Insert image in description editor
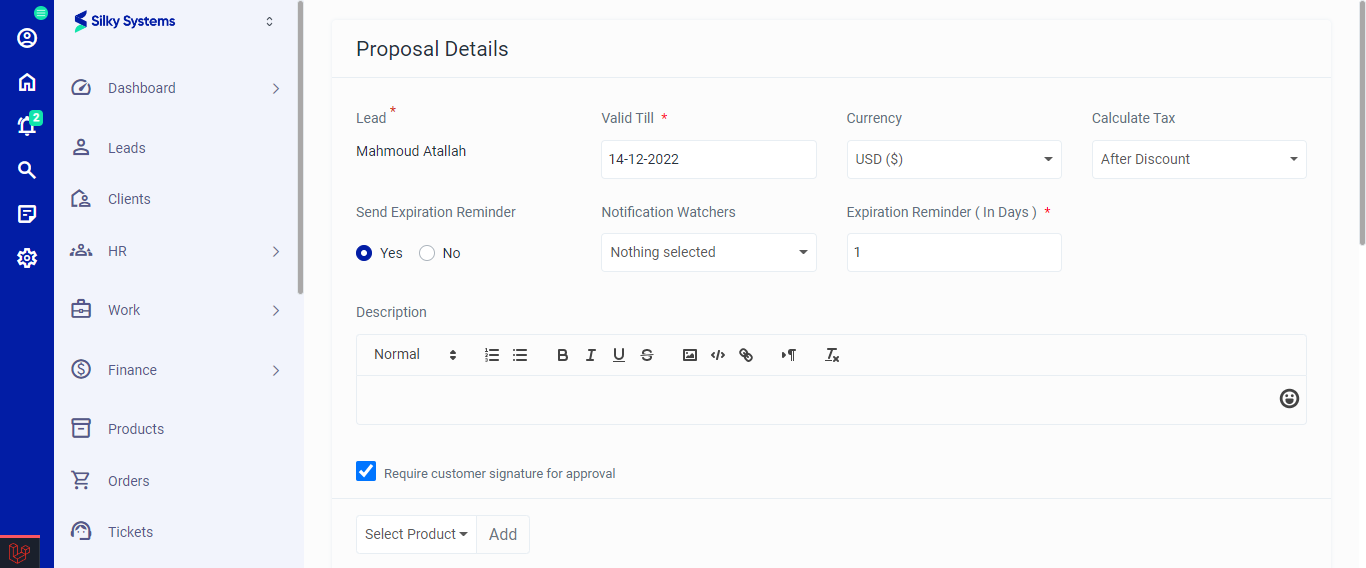This screenshot has width=1366, height=568. coord(690,355)
